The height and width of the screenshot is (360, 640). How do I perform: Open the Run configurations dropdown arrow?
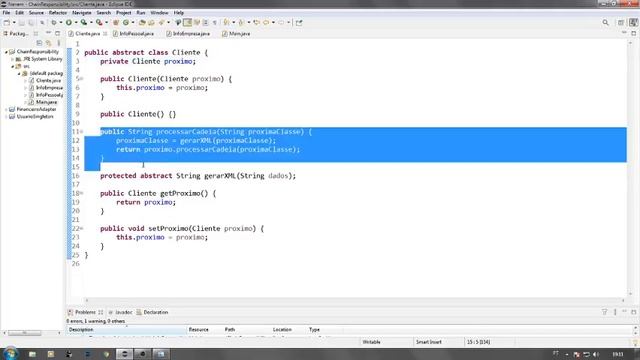click(x=76, y=22)
